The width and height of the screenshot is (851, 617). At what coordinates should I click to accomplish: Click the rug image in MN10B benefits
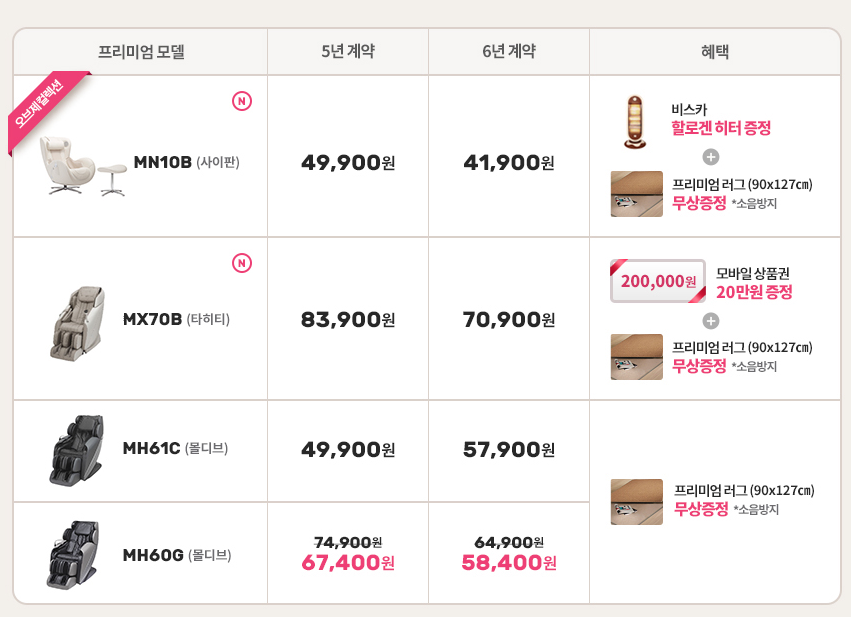tap(636, 194)
